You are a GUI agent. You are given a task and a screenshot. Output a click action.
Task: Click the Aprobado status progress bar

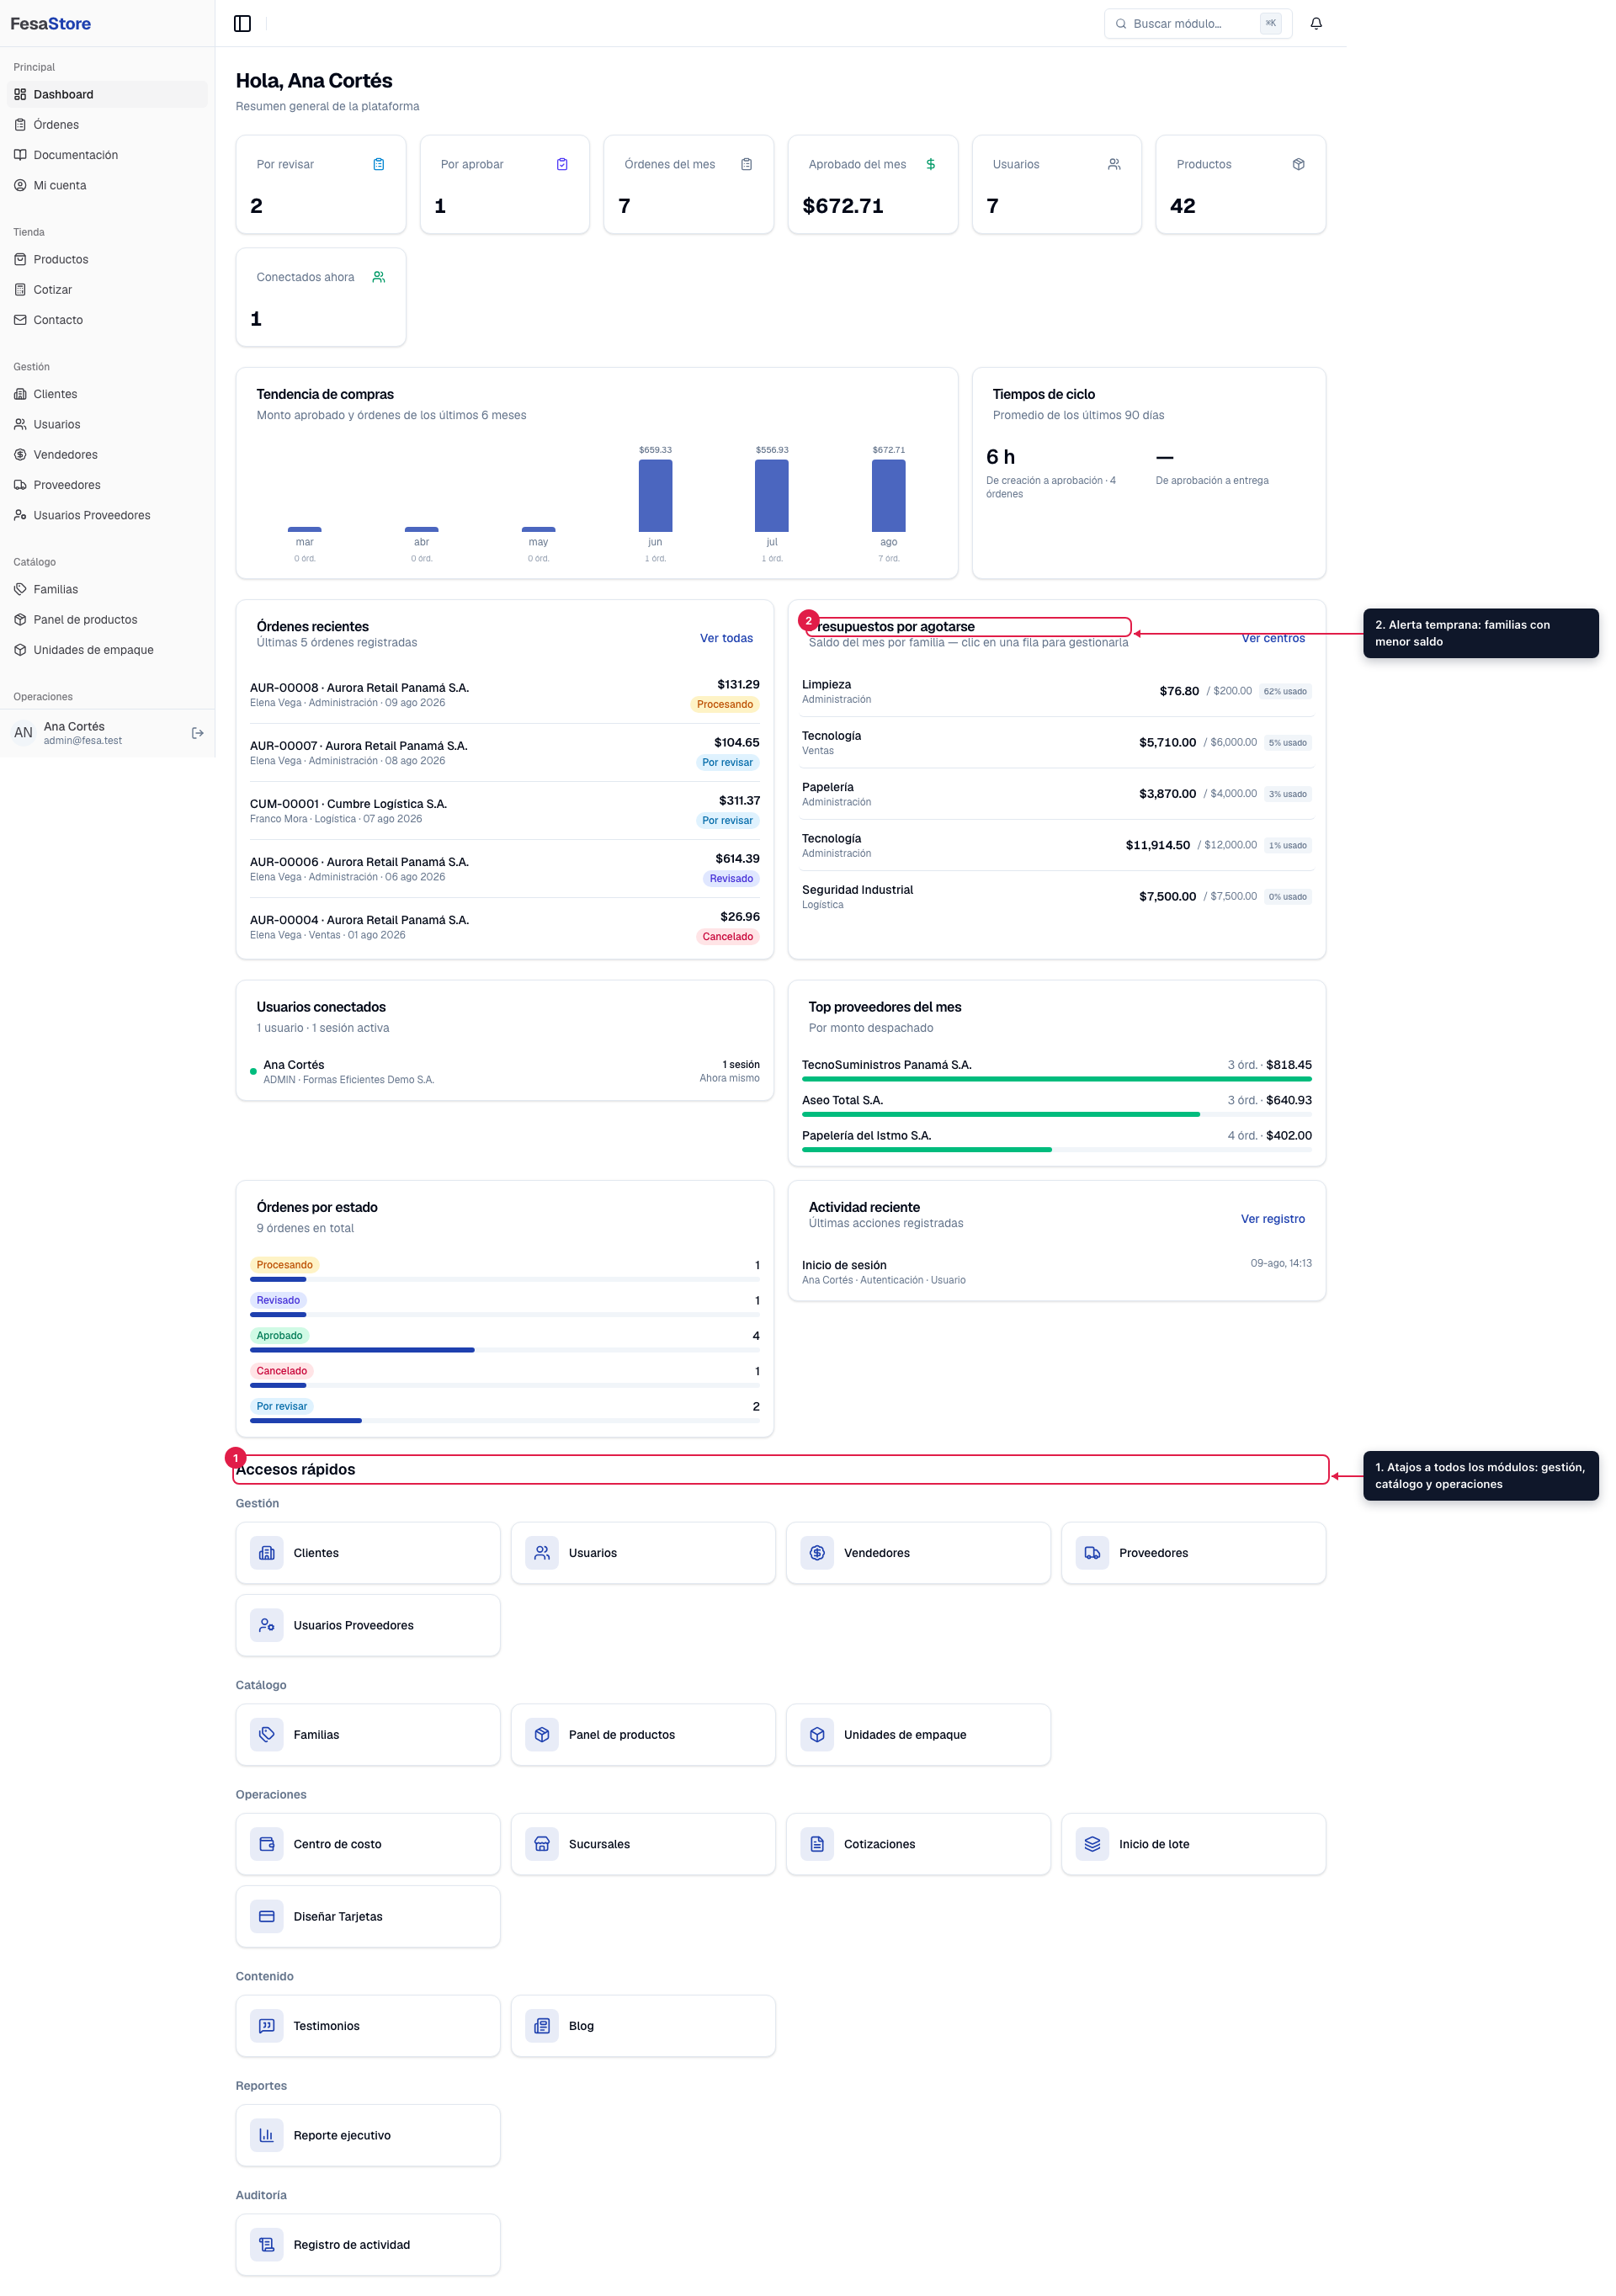[504, 1350]
